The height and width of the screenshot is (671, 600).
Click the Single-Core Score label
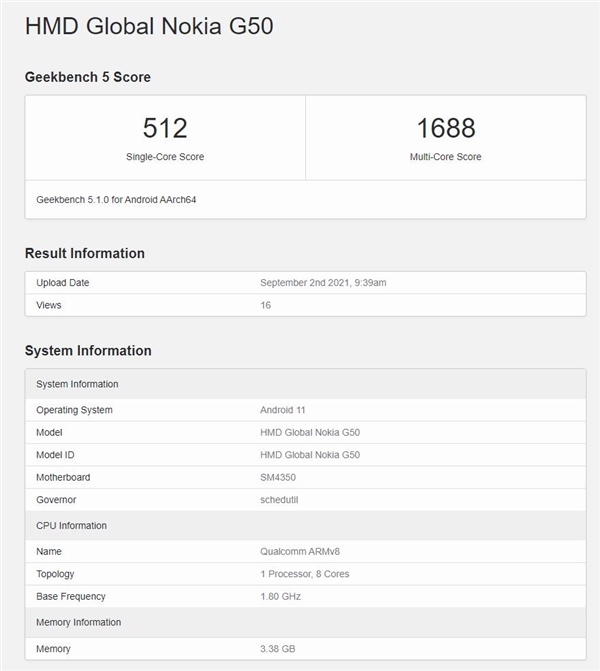pyautogui.click(x=165, y=157)
